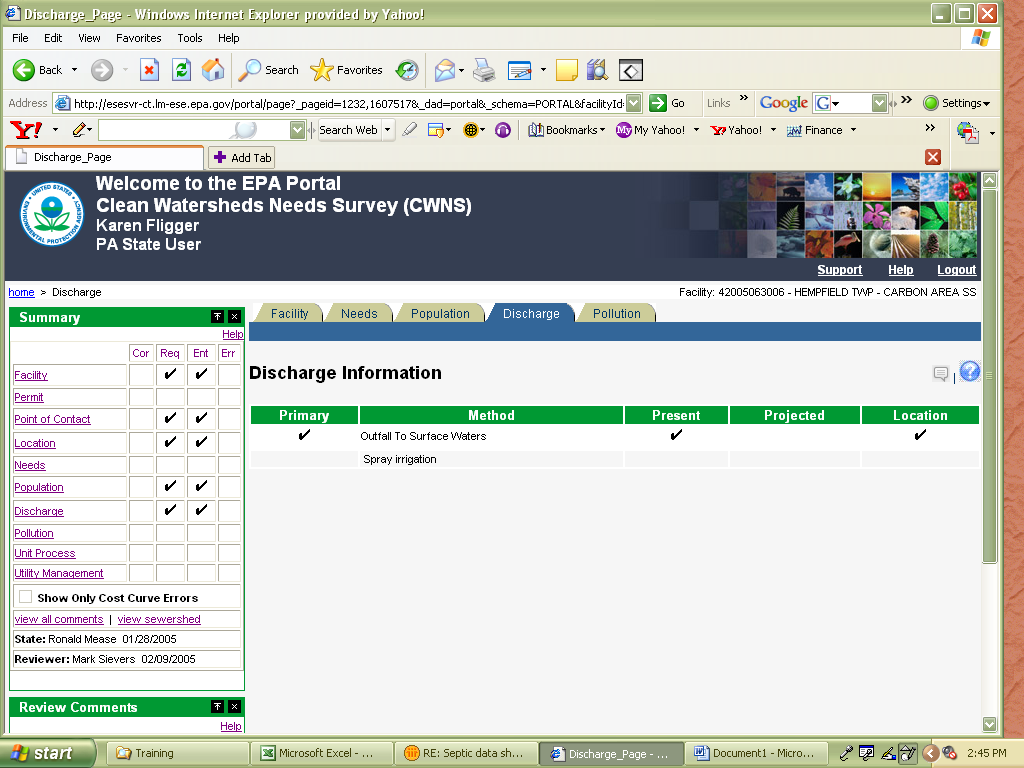
Task: Click the Logout link
Action: 956,270
